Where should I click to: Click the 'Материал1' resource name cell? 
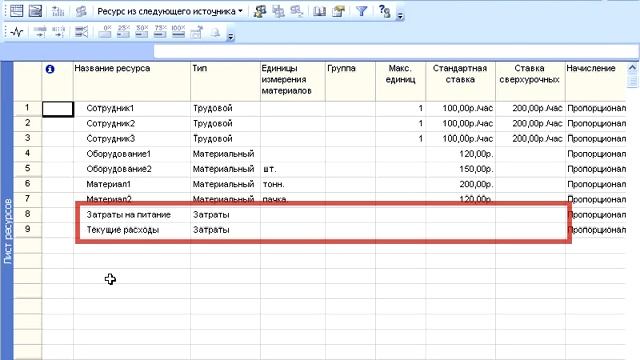point(132,184)
